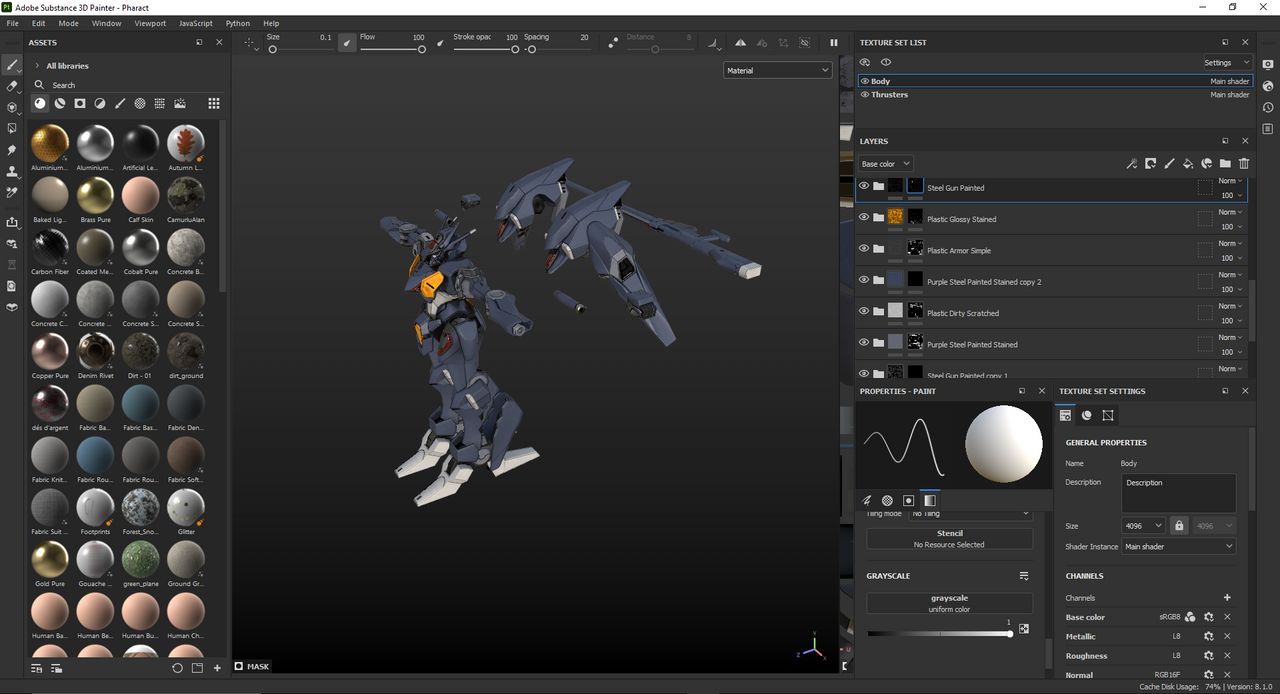
Task: Select the Smudge tool
Action: pyautogui.click(x=12, y=150)
